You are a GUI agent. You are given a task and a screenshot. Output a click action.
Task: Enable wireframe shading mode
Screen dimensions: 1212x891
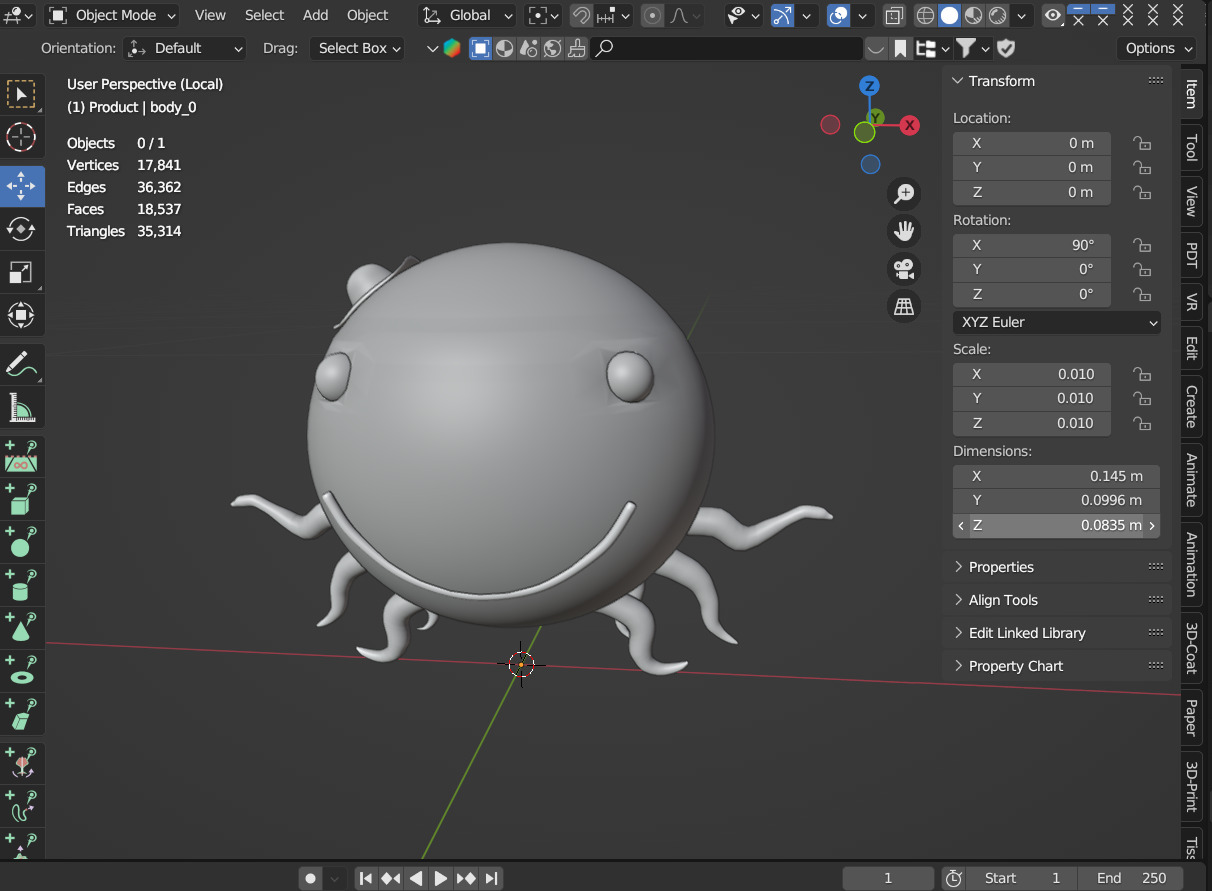925,15
